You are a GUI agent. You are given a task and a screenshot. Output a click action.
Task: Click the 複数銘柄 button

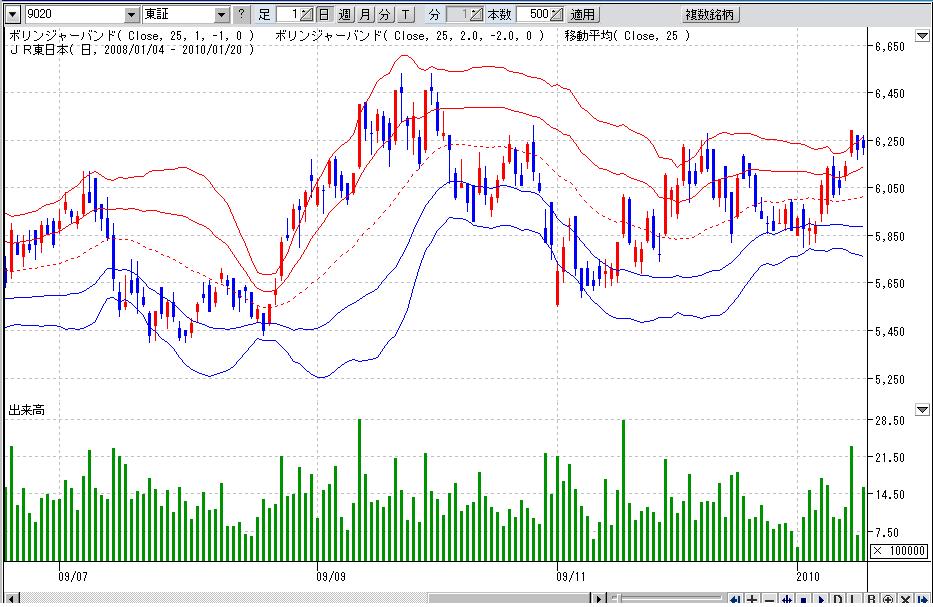[710, 14]
